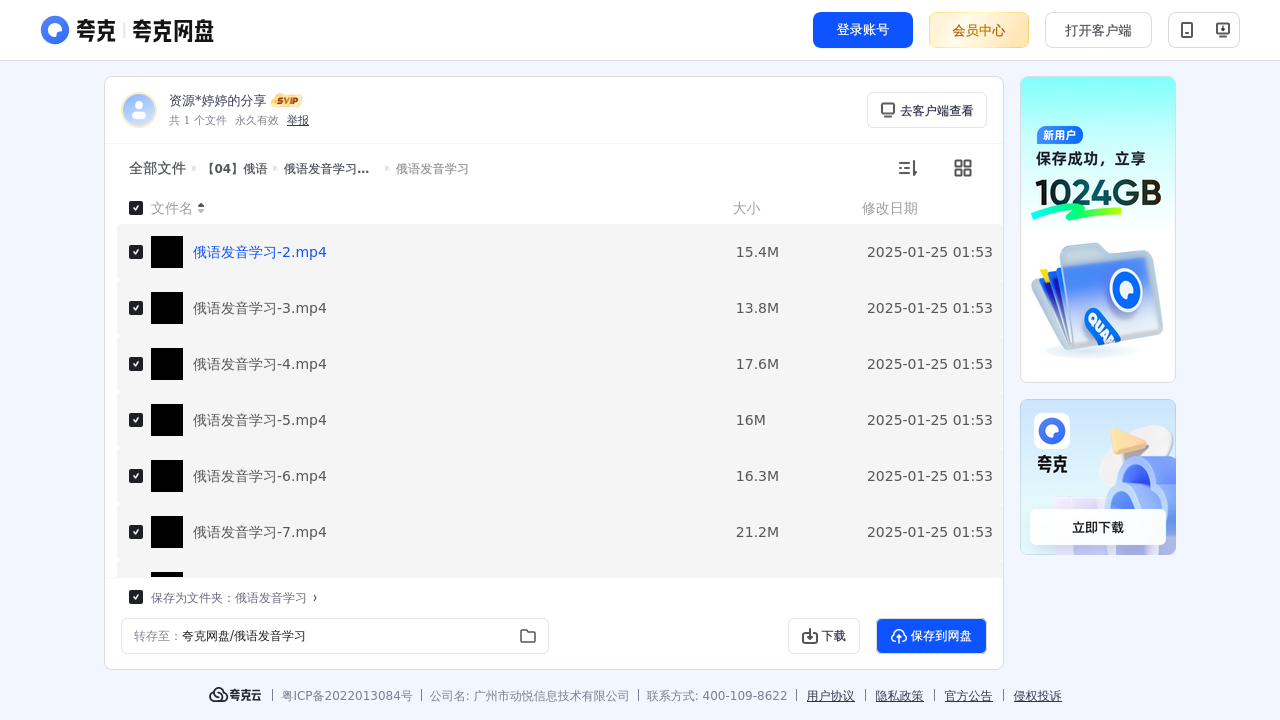The width and height of the screenshot is (1280, 720).
Task: Click 修改日期 column header
Action: click(x=890, y=208)
